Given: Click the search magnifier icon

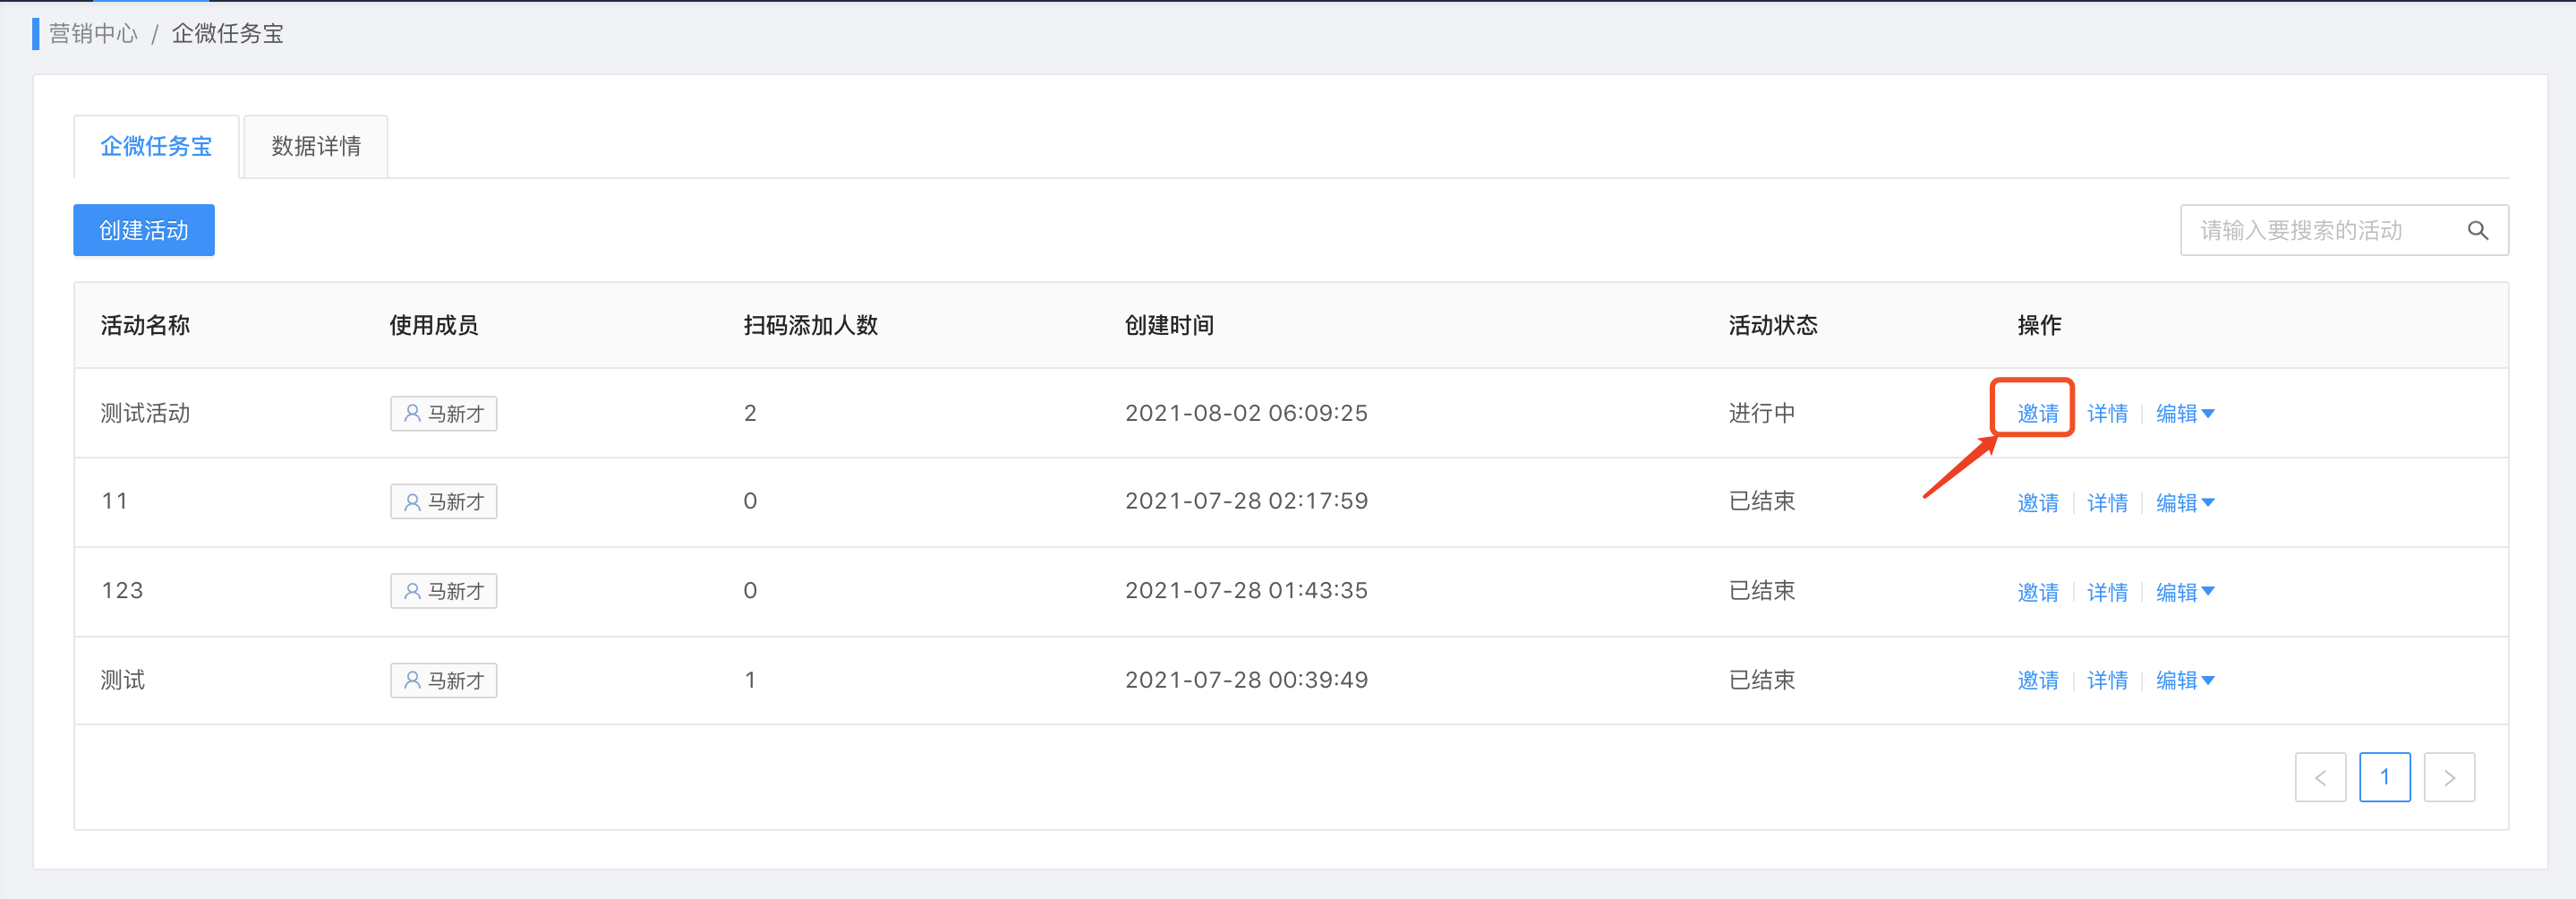Looking at the screenshot, I should pyautogui.click(x=2477, y=231).
